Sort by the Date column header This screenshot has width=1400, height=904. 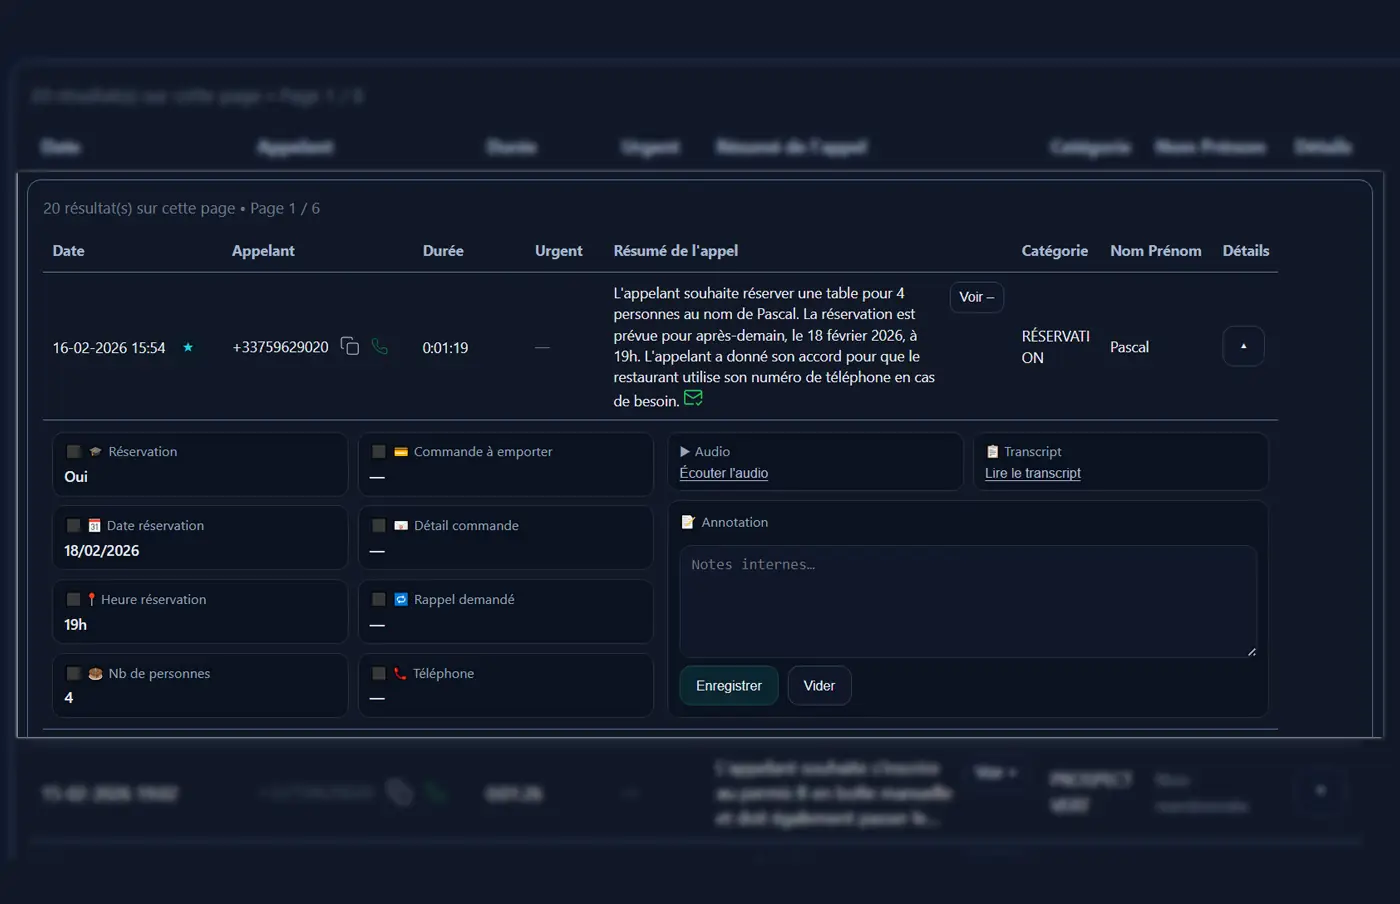[x=68, y=251]
